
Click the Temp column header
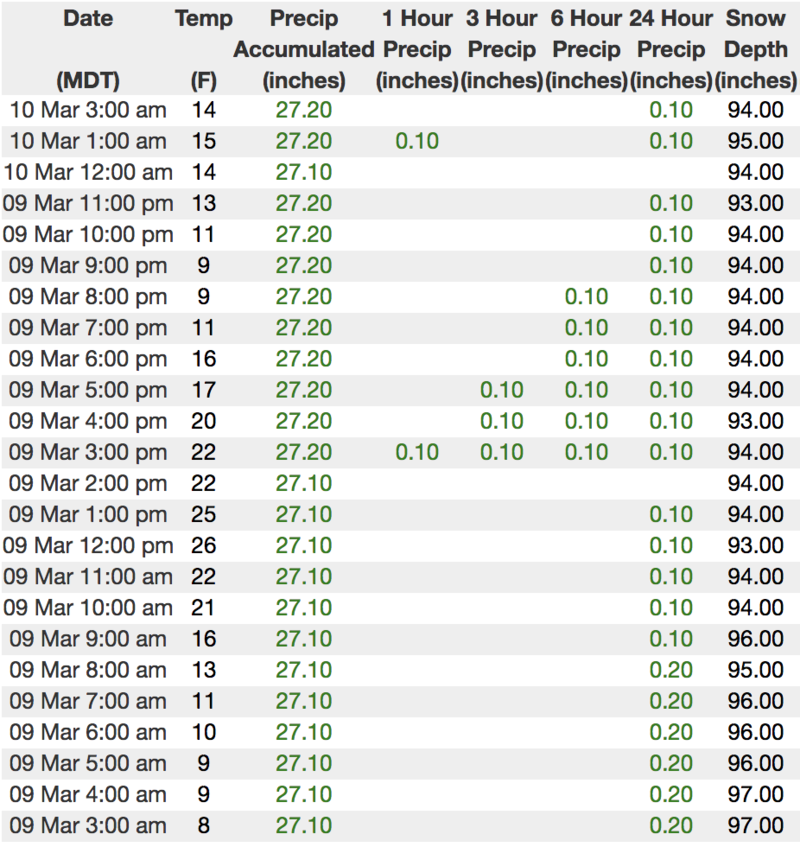[203, 19]
